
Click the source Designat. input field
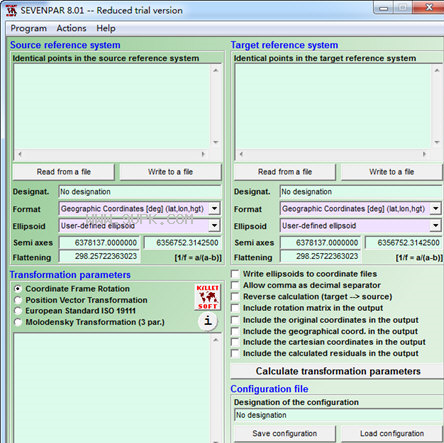click(x=140, y=192)
